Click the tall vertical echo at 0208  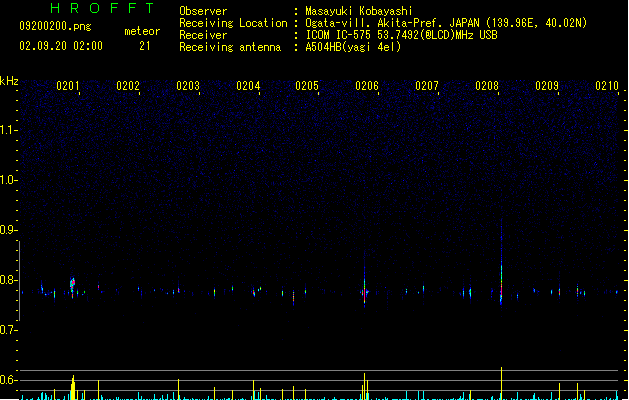coord(501,270)
